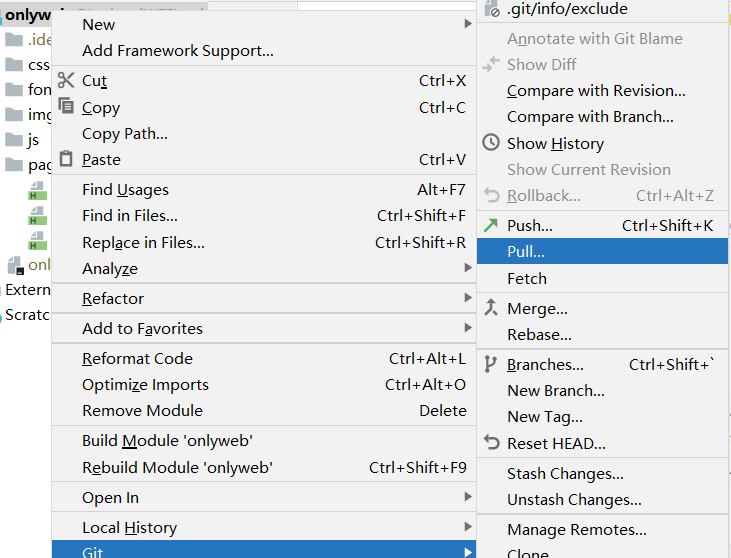This screenshot has height=558, width=731.
Task: Click the Merge icon in Git submenu
Action: [490, 308]
